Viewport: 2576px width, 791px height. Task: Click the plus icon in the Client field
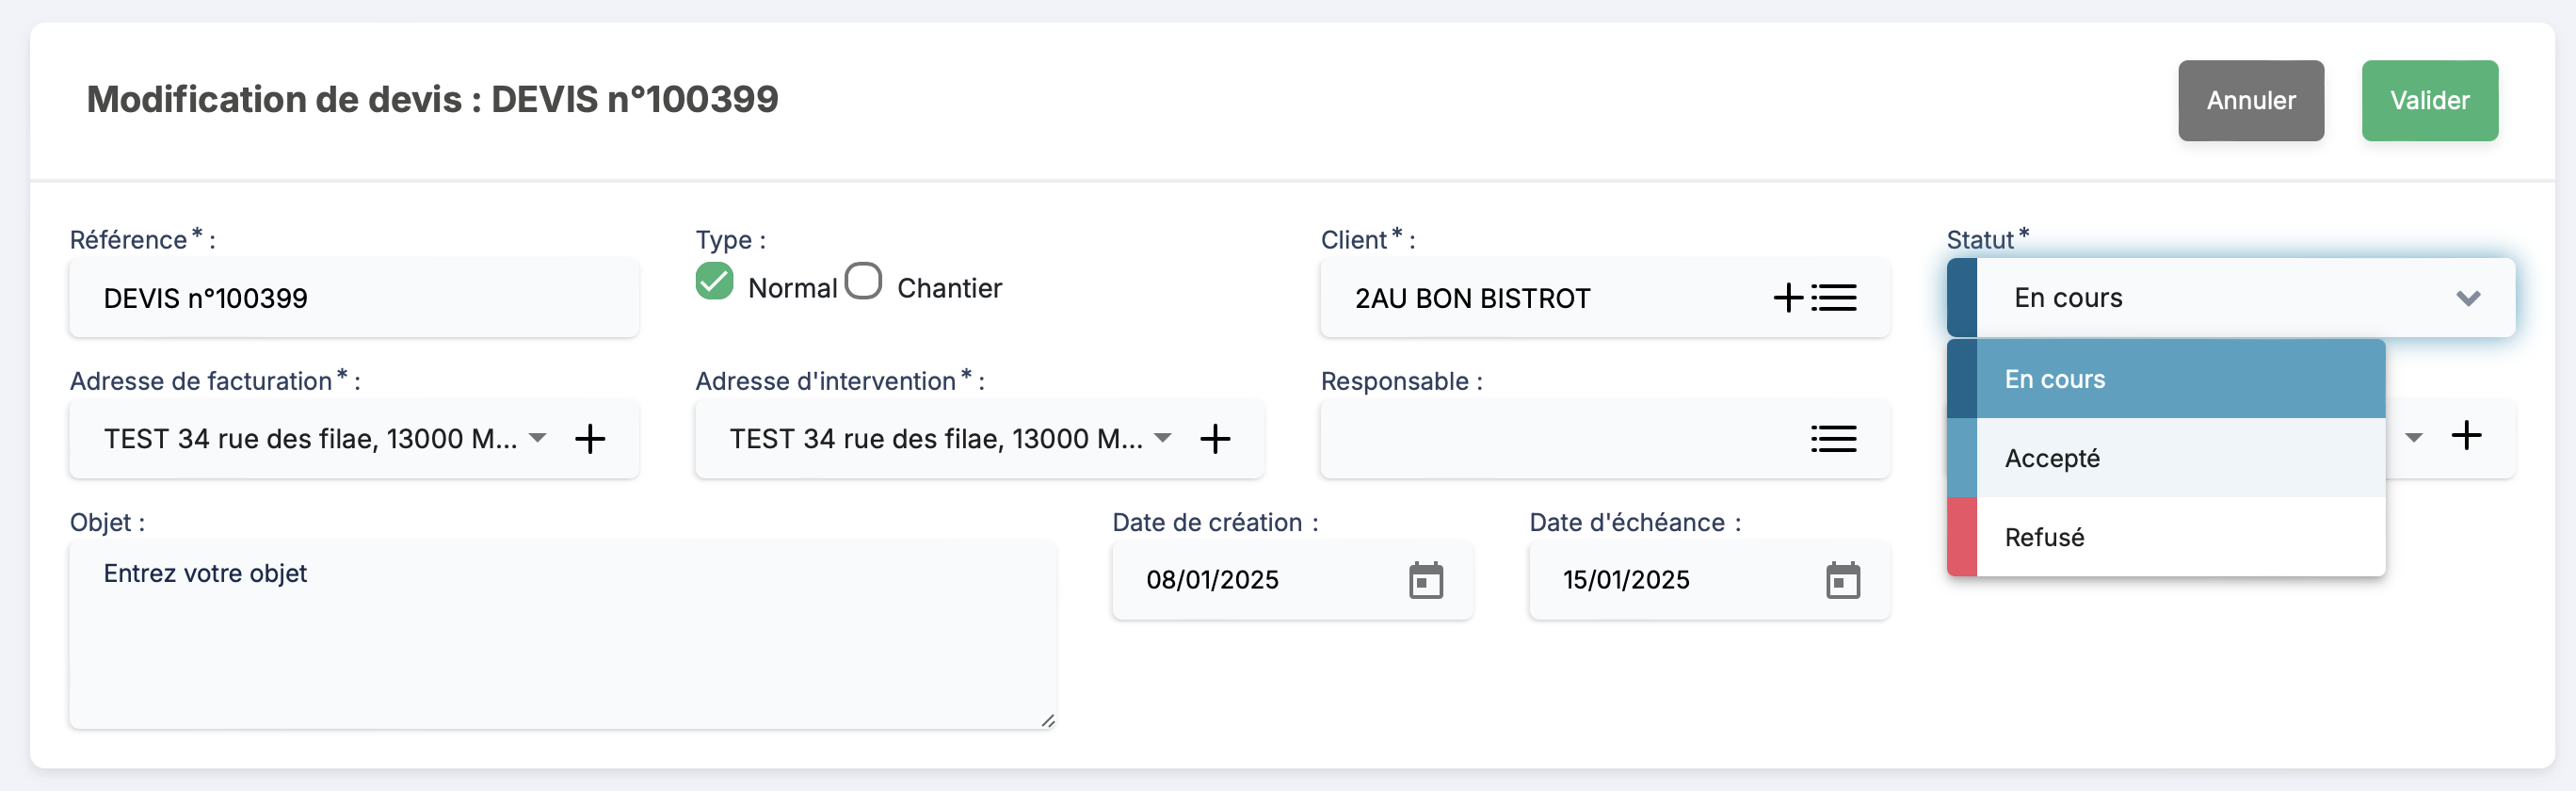(1787, 298)
